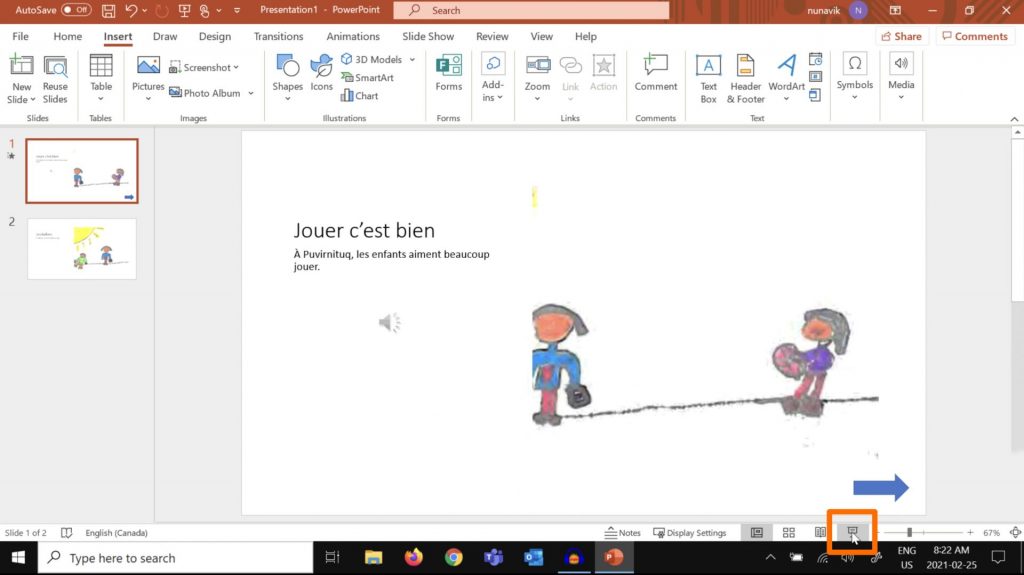Viewport: 1024px width, 575px height.
Task: Expand the Screenshot dropdown
Action: (x=237, y=68)
